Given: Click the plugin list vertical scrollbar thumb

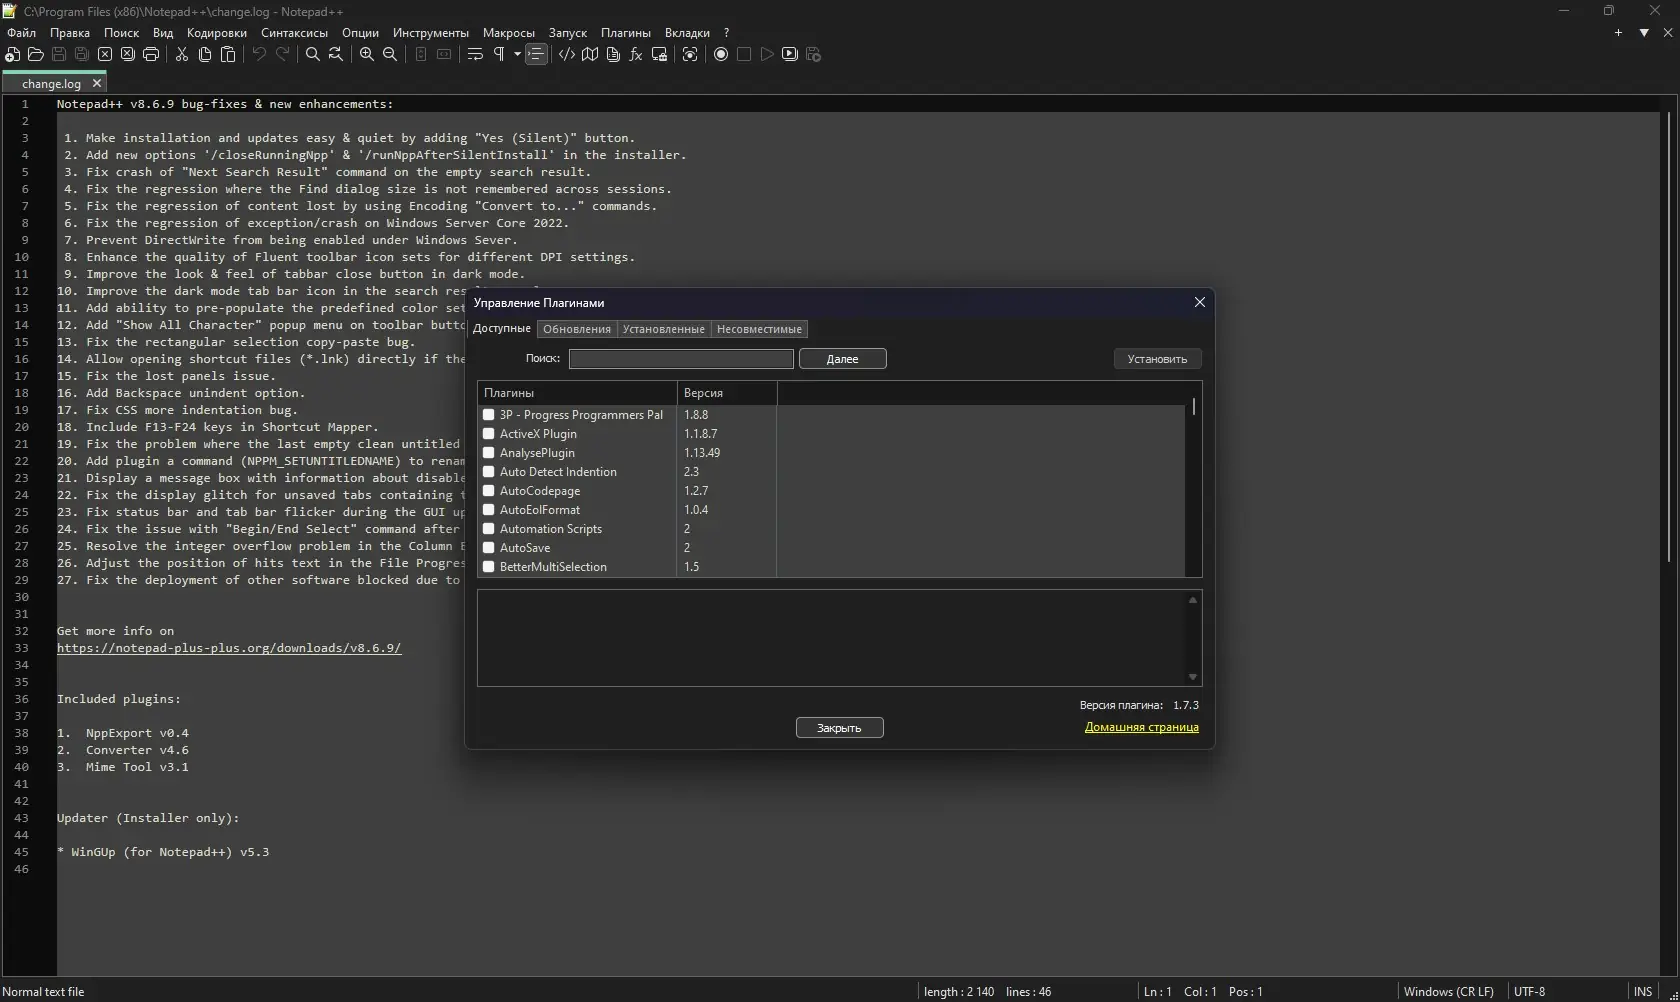Looking at the screenshot, I should coord(1193,407).
